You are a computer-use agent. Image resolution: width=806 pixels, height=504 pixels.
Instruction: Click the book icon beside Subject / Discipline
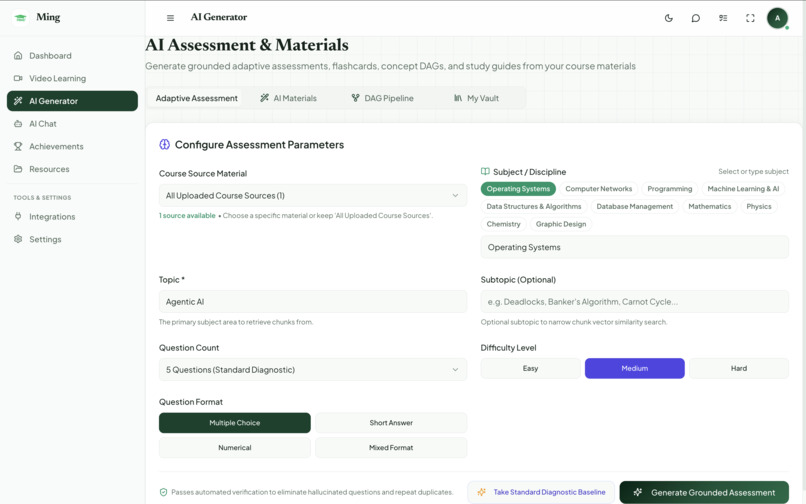[x=485, y=171]
